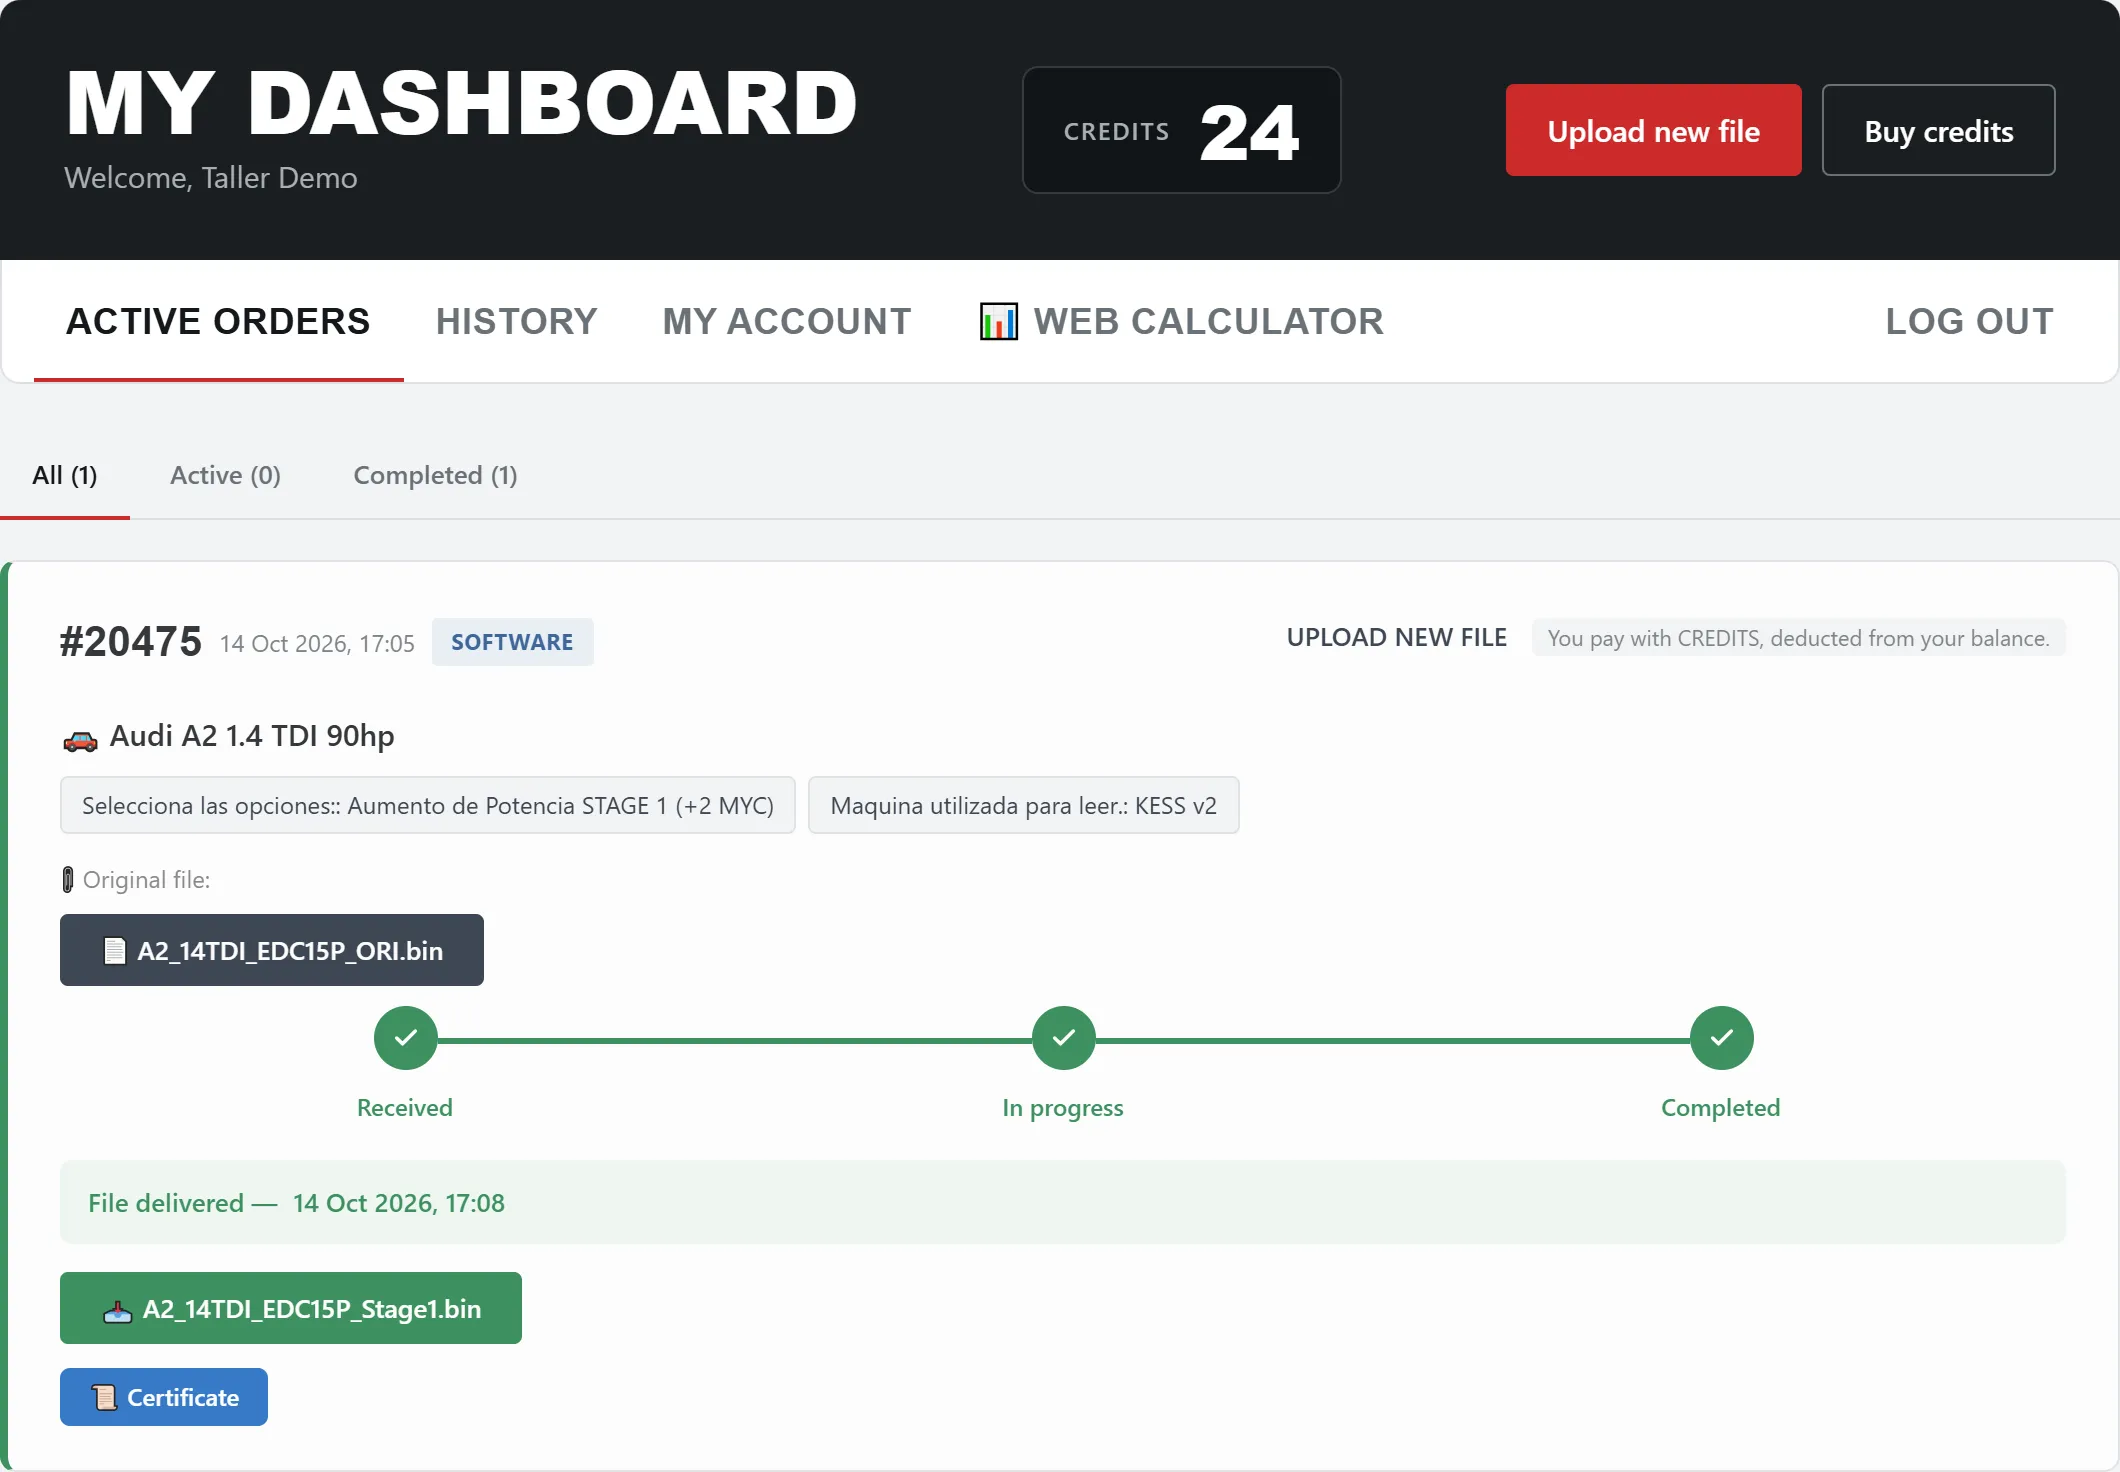Image resolution: width=2120 pixels, height=1472 pixels.
Task: Click the Completed step checkmark
Action: [1721, 1038]
